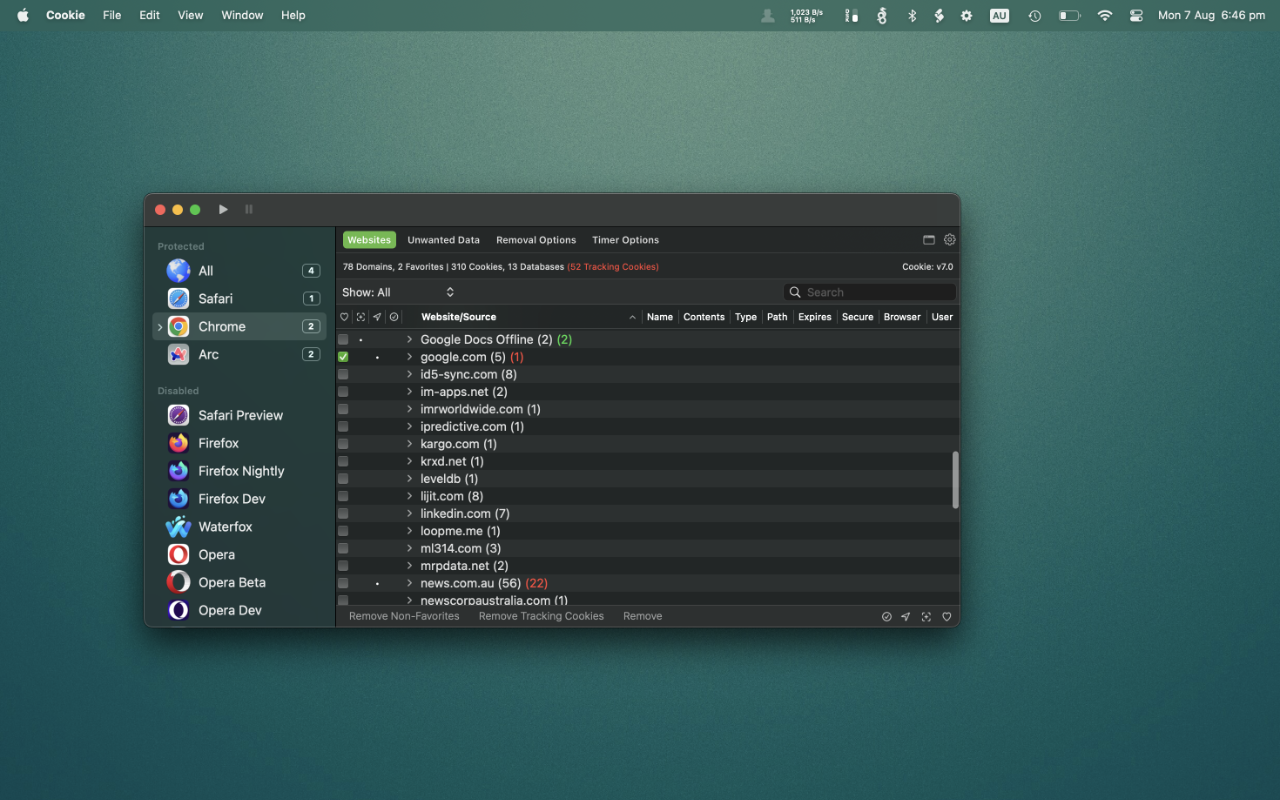The height and width of the screenshot is (800, 1280).
Task: Open the Timer Options tab
Action: point(625,240)
